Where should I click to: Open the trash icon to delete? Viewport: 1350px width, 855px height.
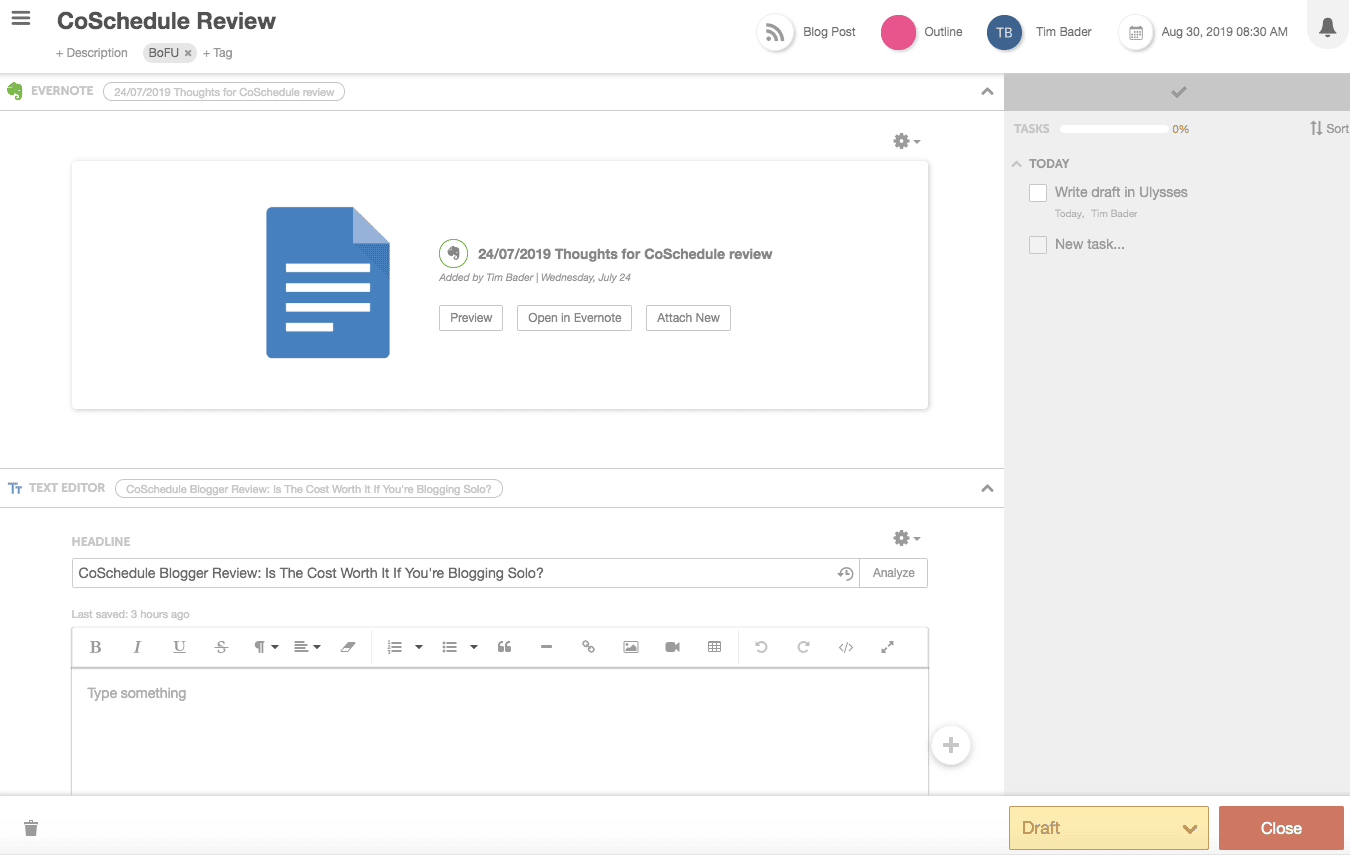pyautogui.click(x=30, y=827)
